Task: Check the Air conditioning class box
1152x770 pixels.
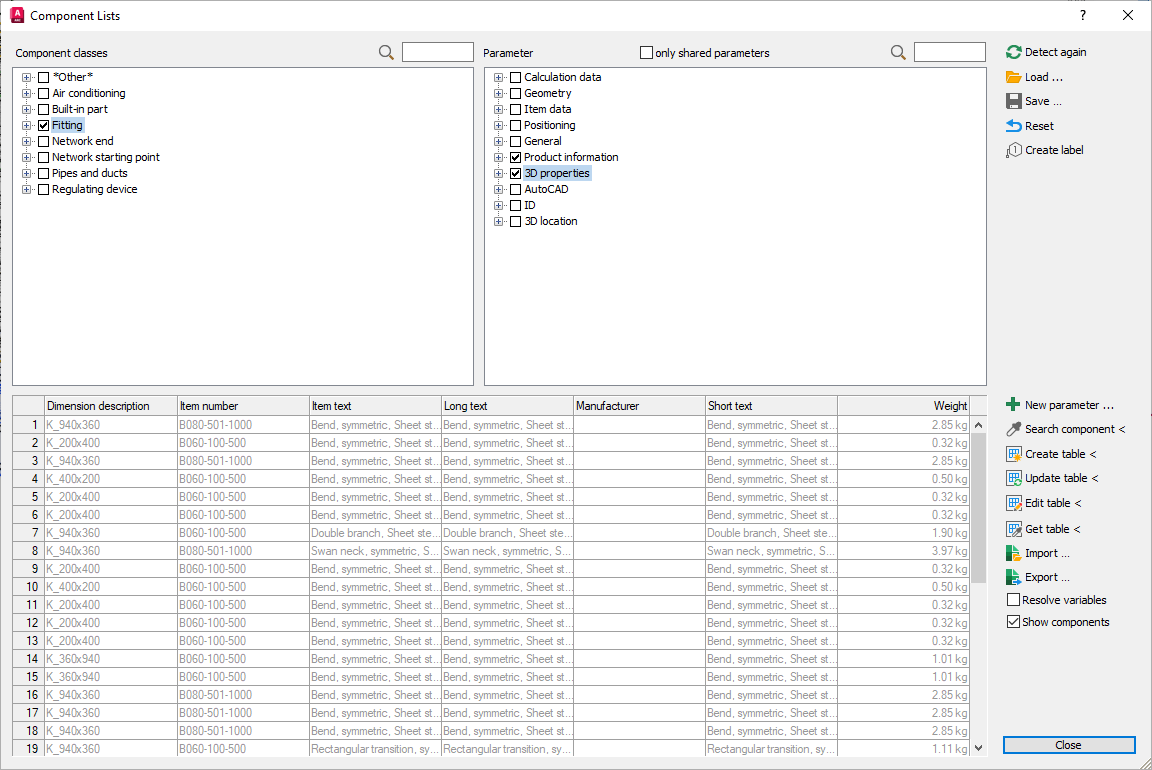Action: pos(43,93)
